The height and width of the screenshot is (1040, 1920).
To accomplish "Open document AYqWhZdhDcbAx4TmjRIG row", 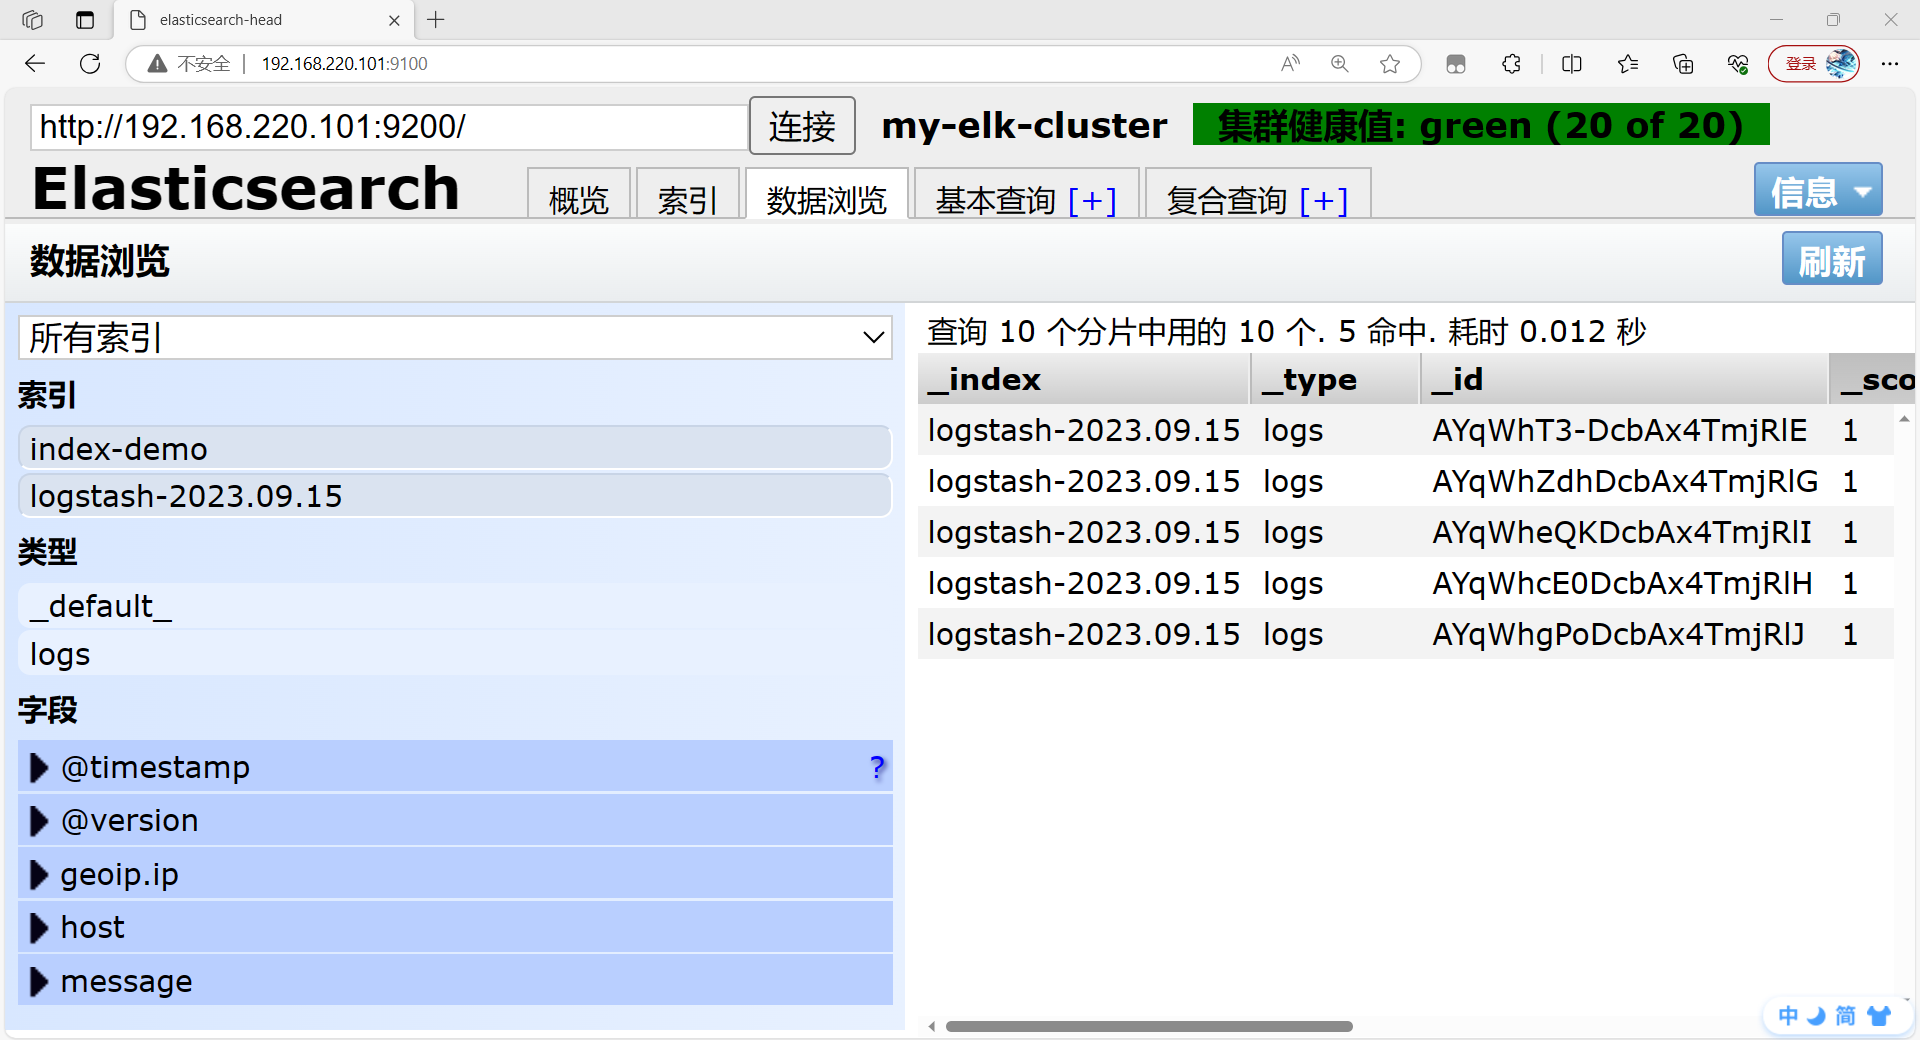I will pyautogui.click(x=1405, y=481).
